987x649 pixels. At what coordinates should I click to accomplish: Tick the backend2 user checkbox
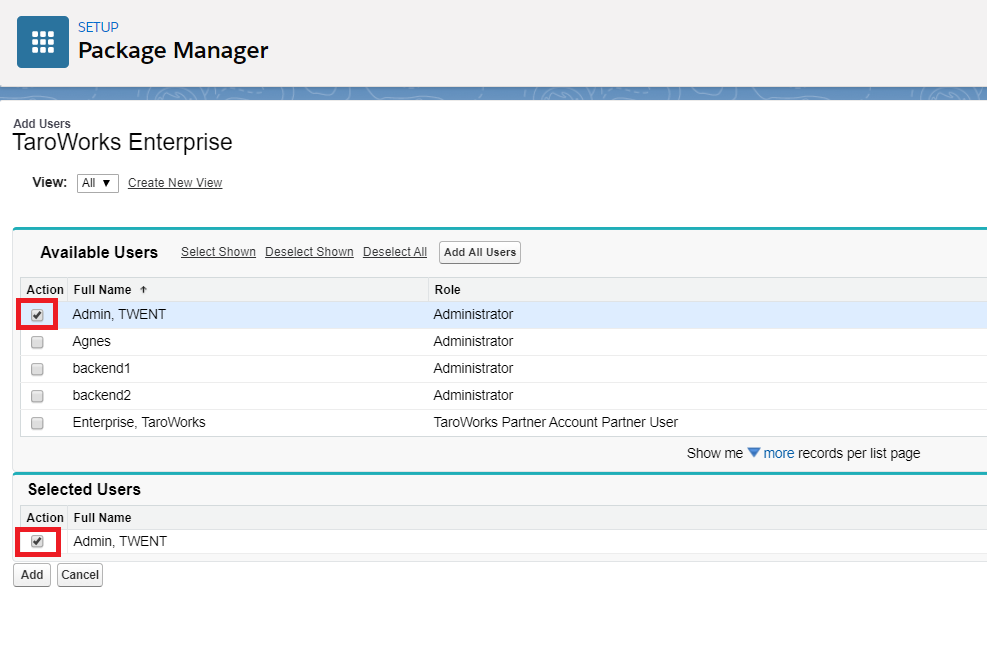click(x=37, y=396)
